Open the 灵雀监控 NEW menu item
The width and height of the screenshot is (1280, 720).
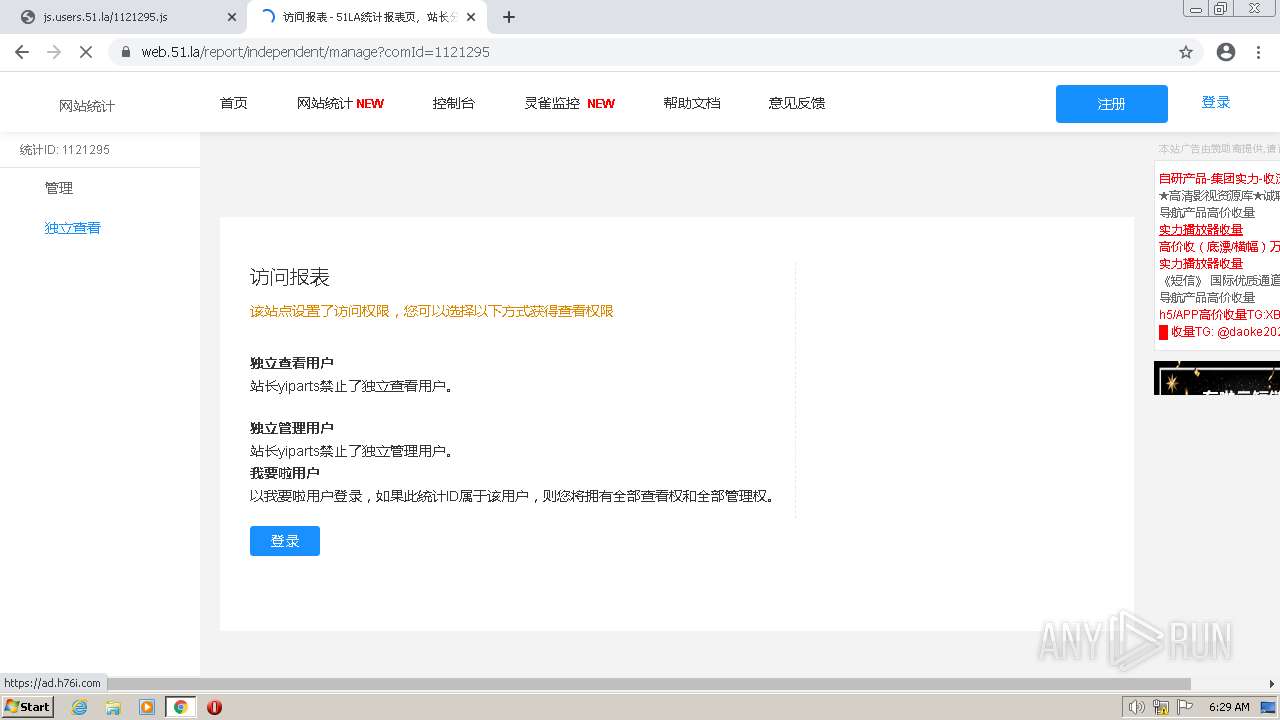point(570,103)
